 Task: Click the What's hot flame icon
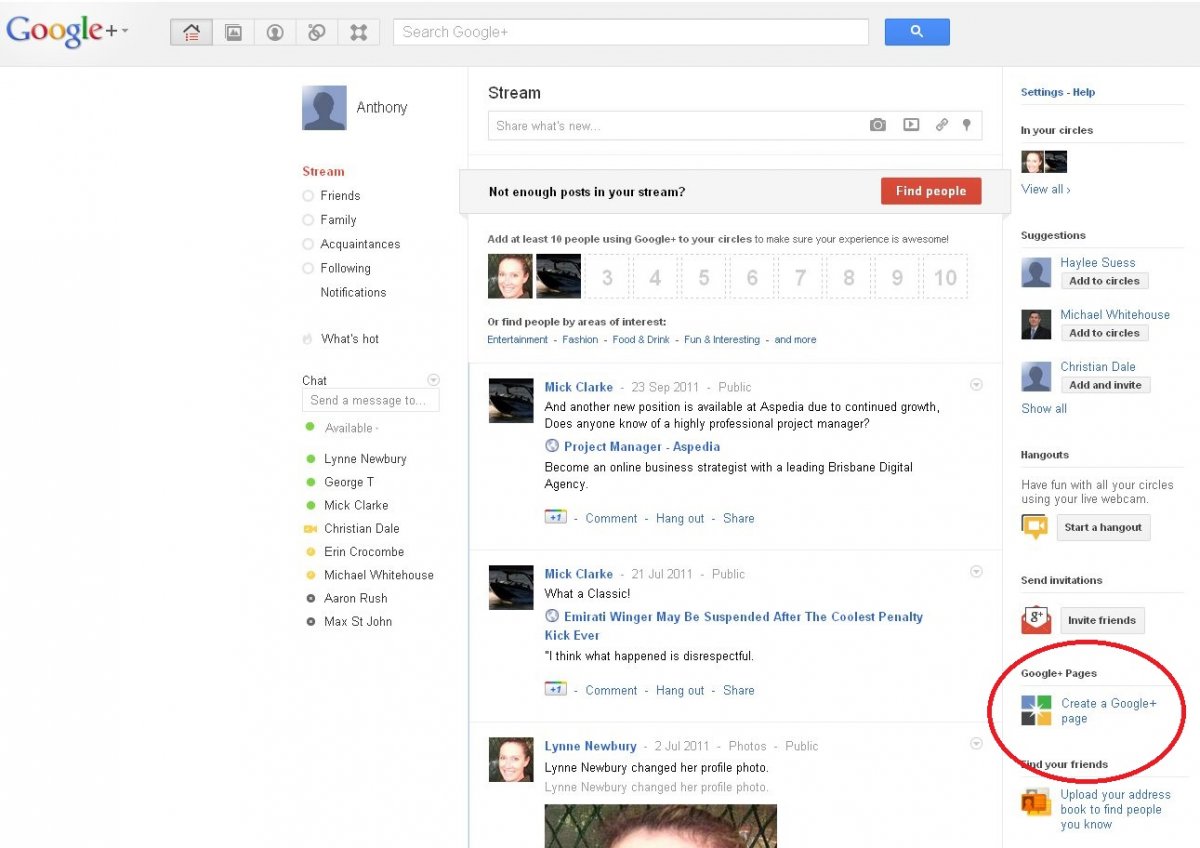(x=308, y=339)
